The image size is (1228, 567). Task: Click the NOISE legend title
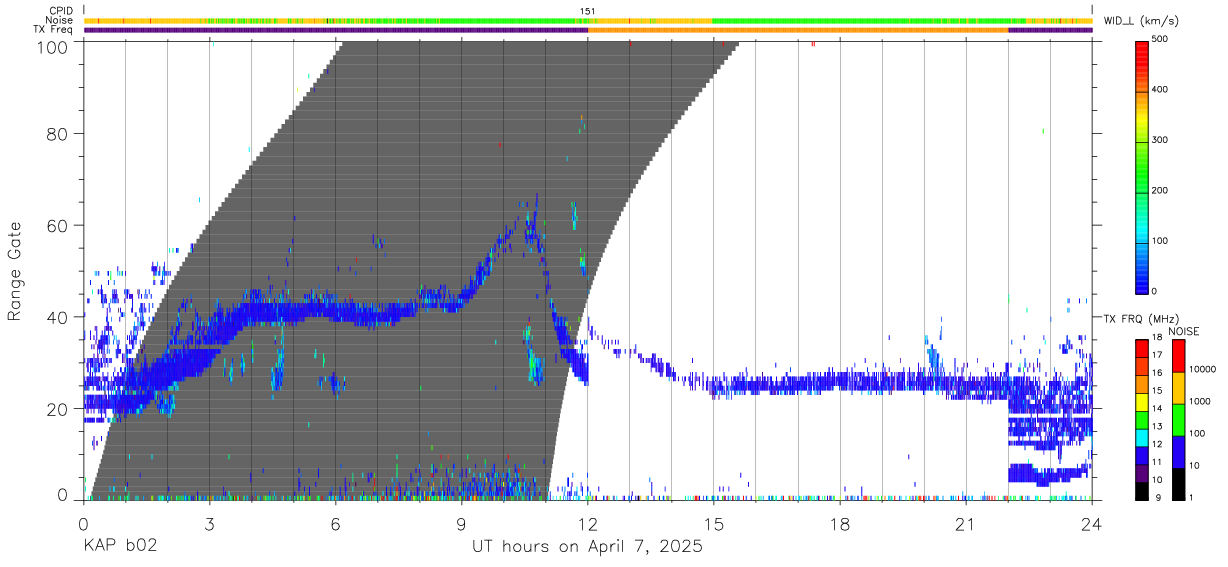[1185, 331]
